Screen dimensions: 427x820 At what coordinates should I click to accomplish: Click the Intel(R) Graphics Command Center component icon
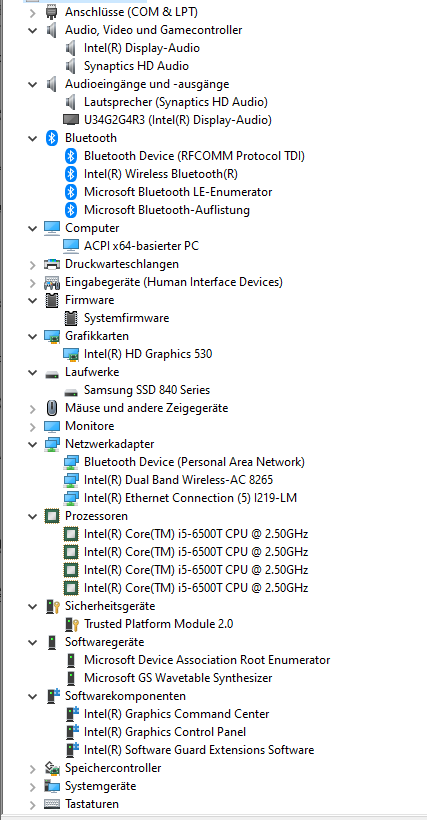[71, 714]
